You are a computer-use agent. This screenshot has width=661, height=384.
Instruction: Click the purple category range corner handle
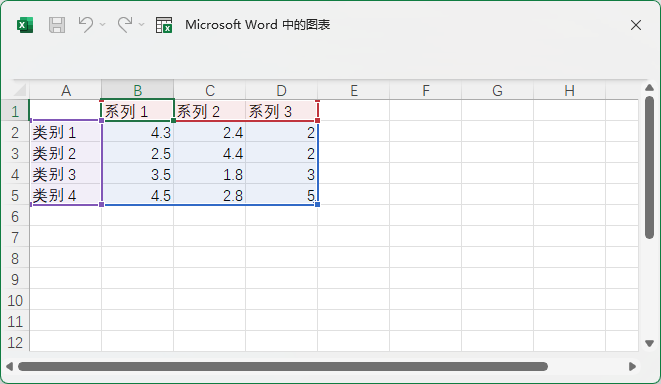(x=102, y=204)
